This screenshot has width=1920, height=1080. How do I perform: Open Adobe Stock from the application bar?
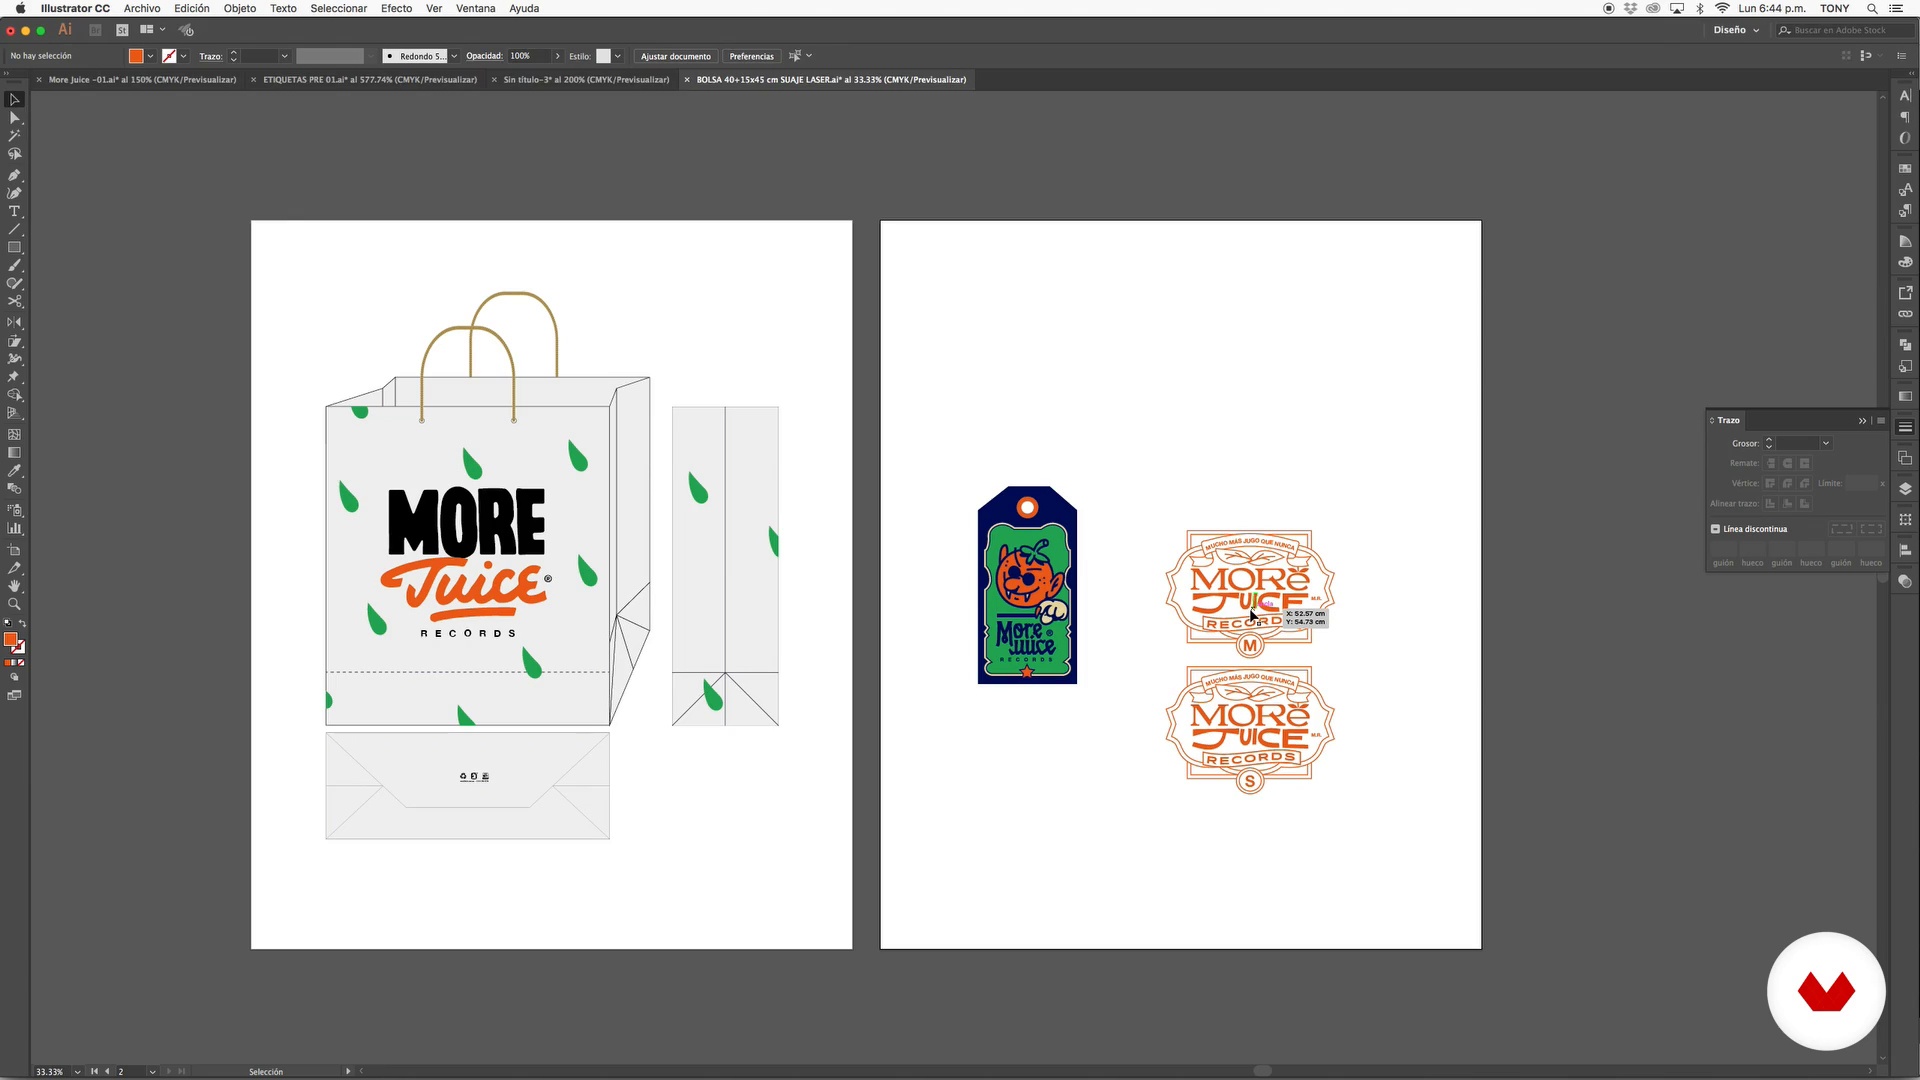coord(122,30)
